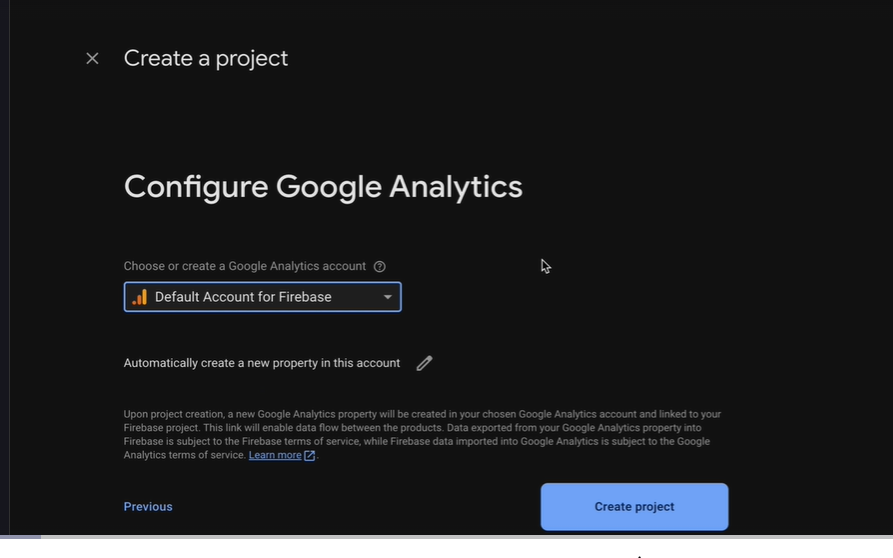Click the white area below the progress bar
The width and height of the screenshot is (893, 558).
point(446,549)
